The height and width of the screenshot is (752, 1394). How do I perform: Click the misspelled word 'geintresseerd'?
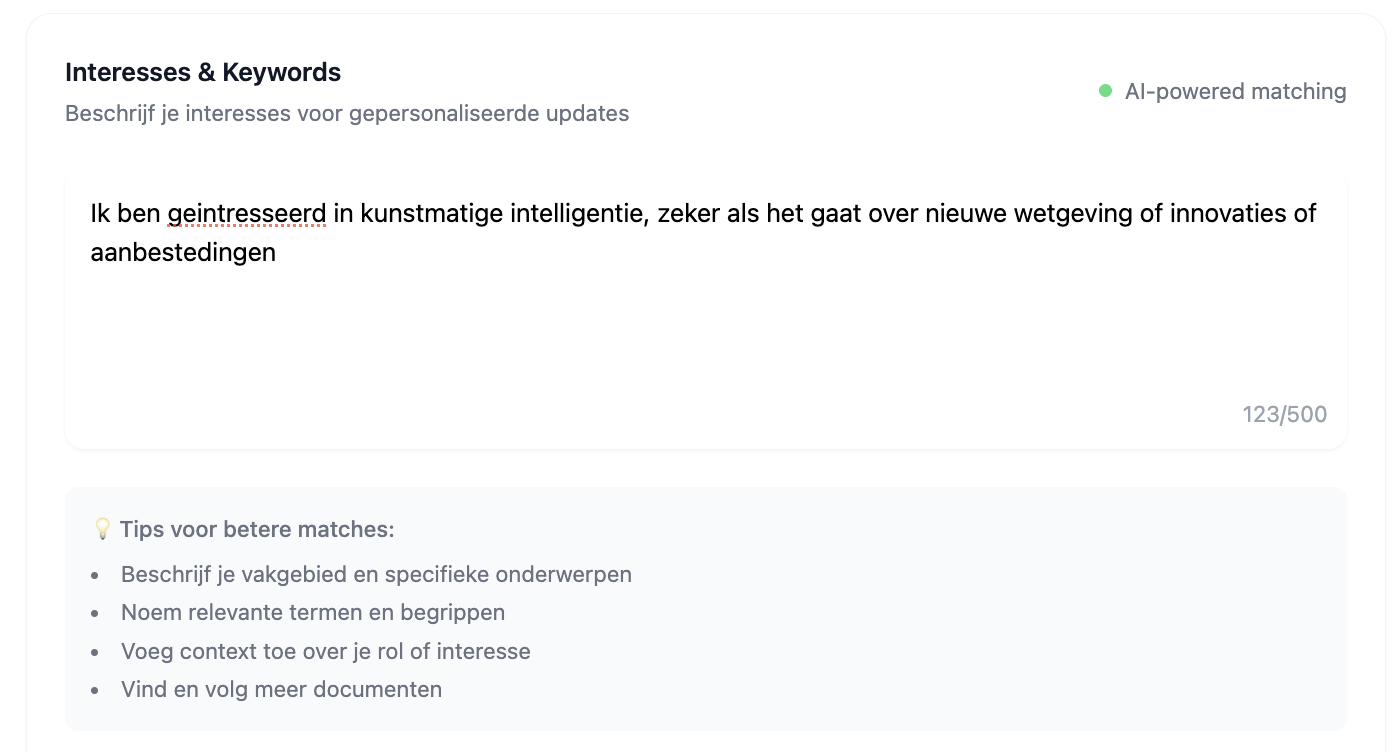click(x=248, y=213)
